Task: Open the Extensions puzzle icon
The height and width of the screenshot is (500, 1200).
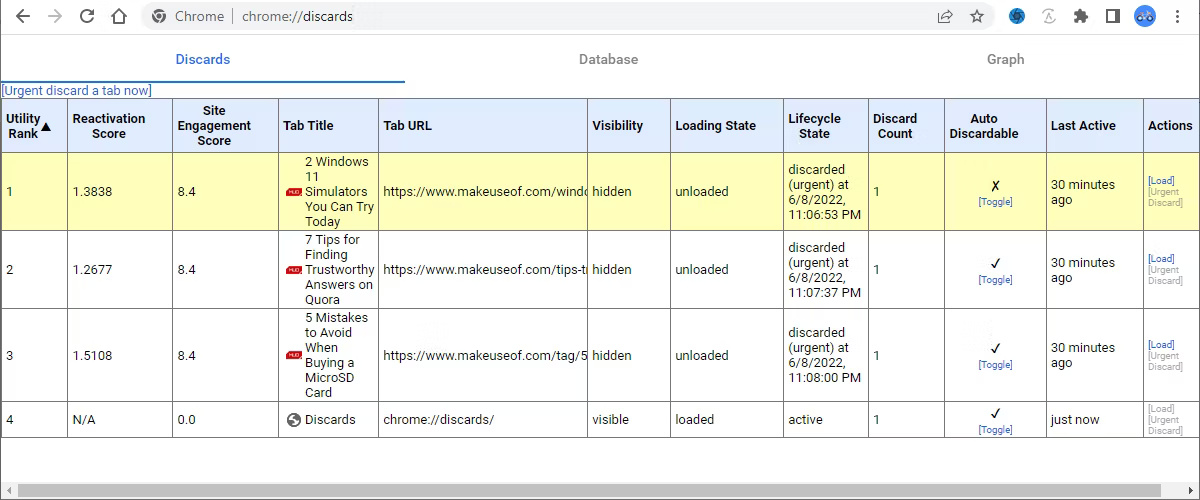Action: [x=1080, y=16]
